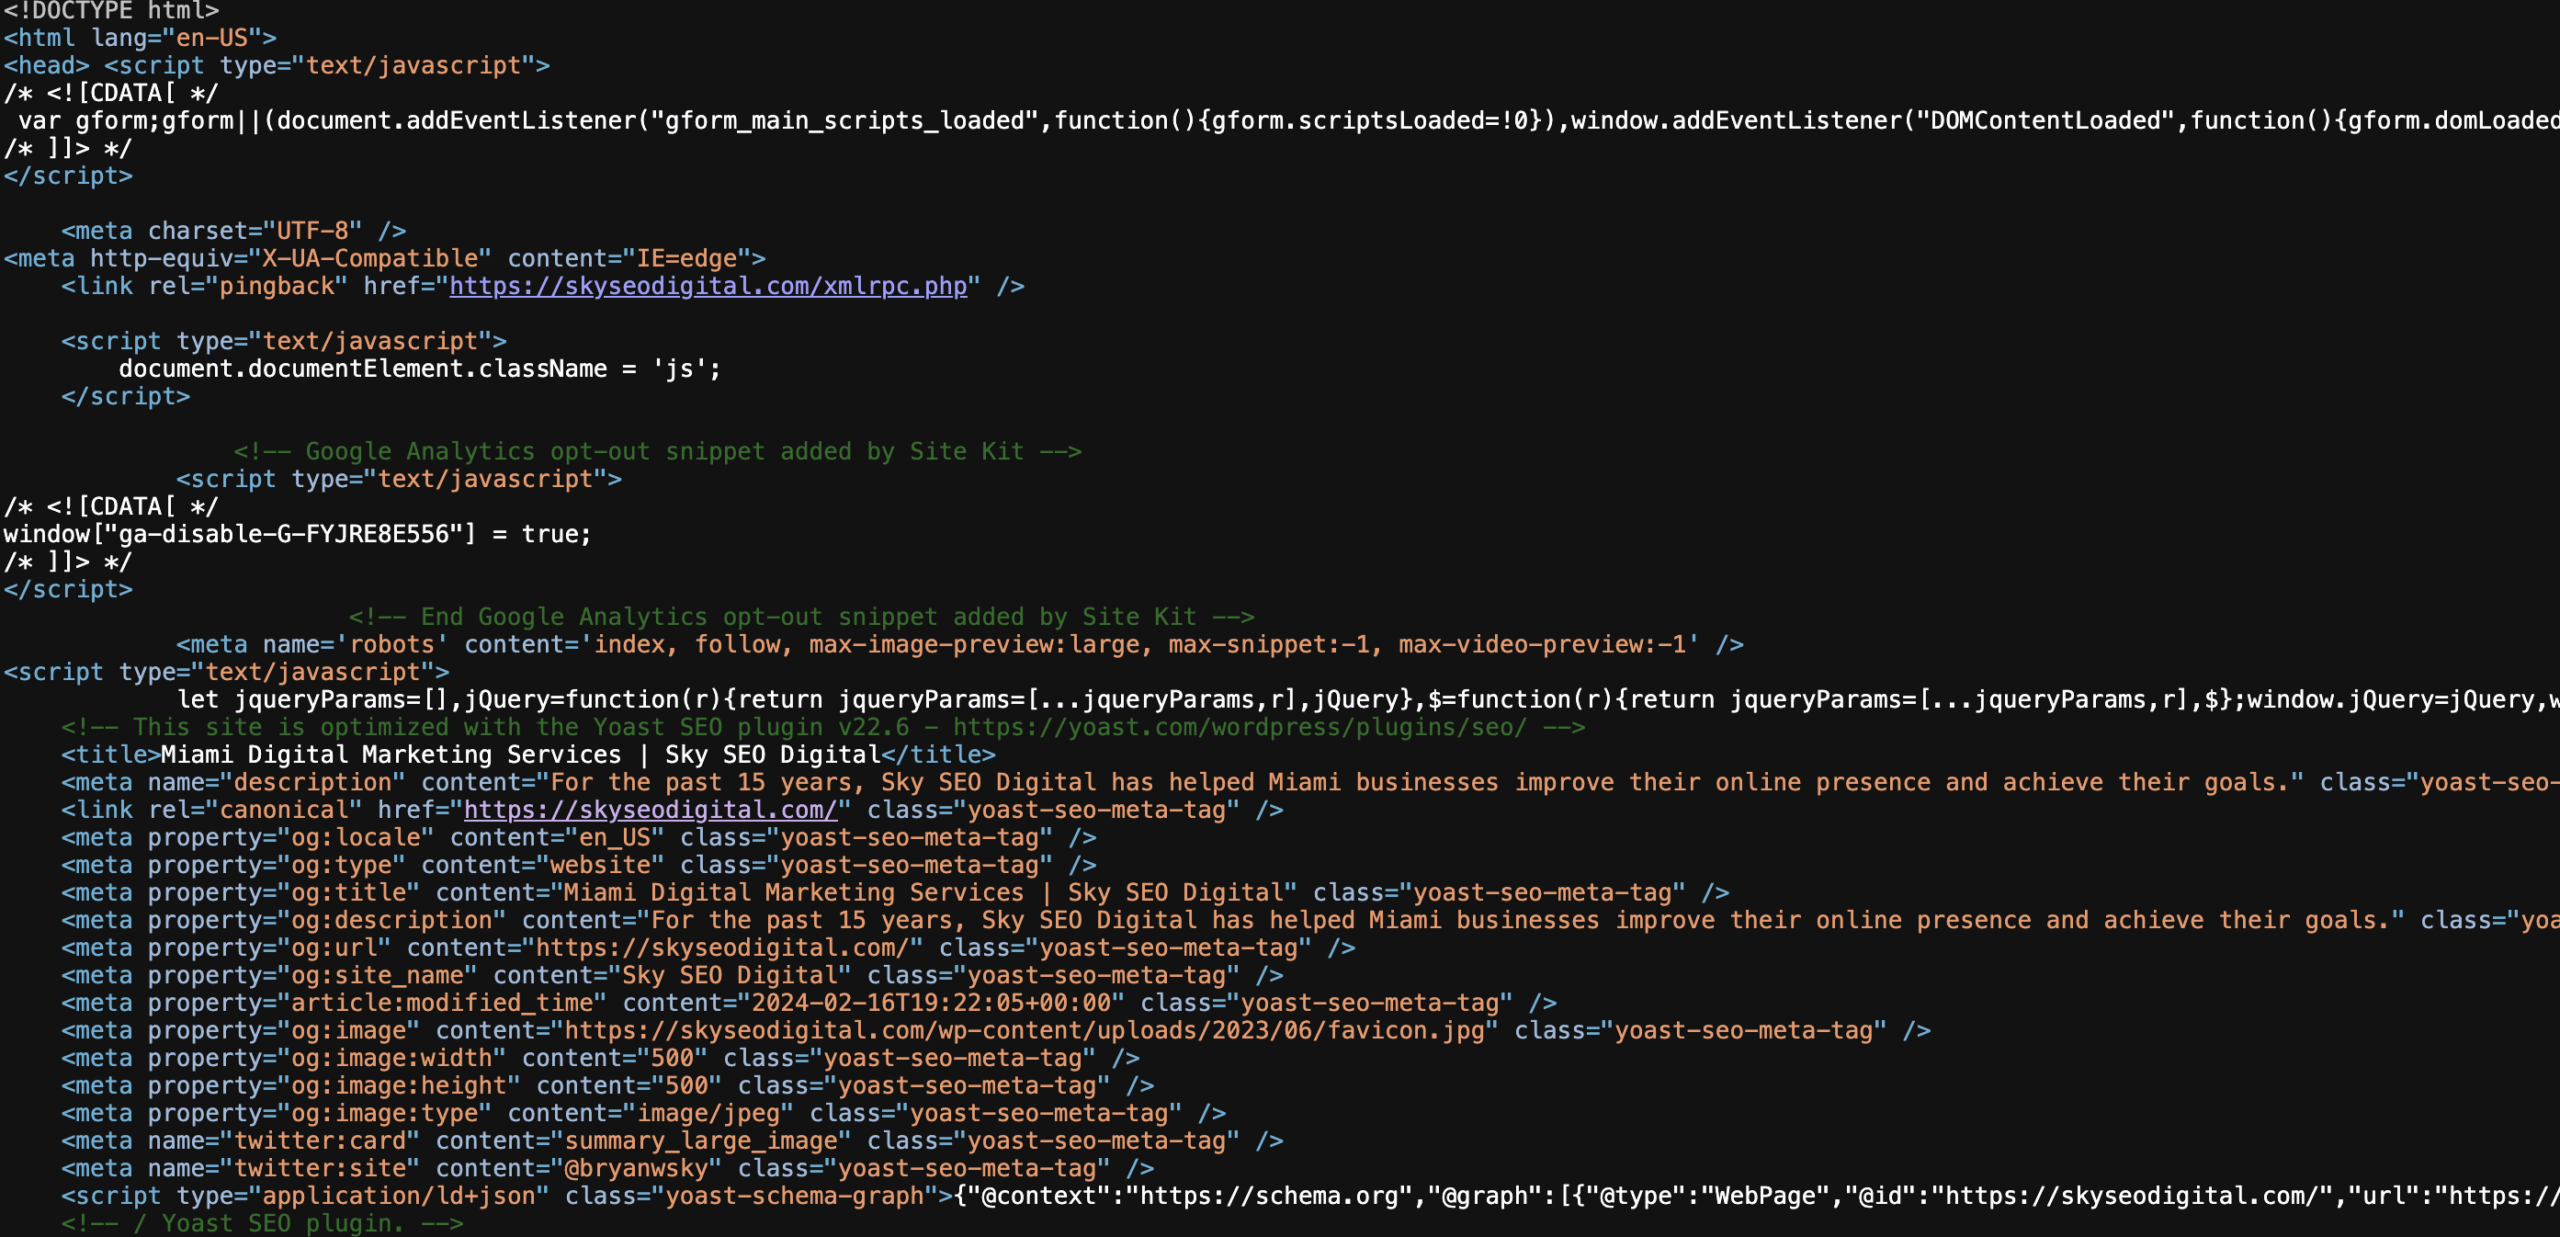Click the Google Analytics opt-out opening comment
Viewport: 2560px width, 1237px height.
pyautogui.click(x=657, y=452)
